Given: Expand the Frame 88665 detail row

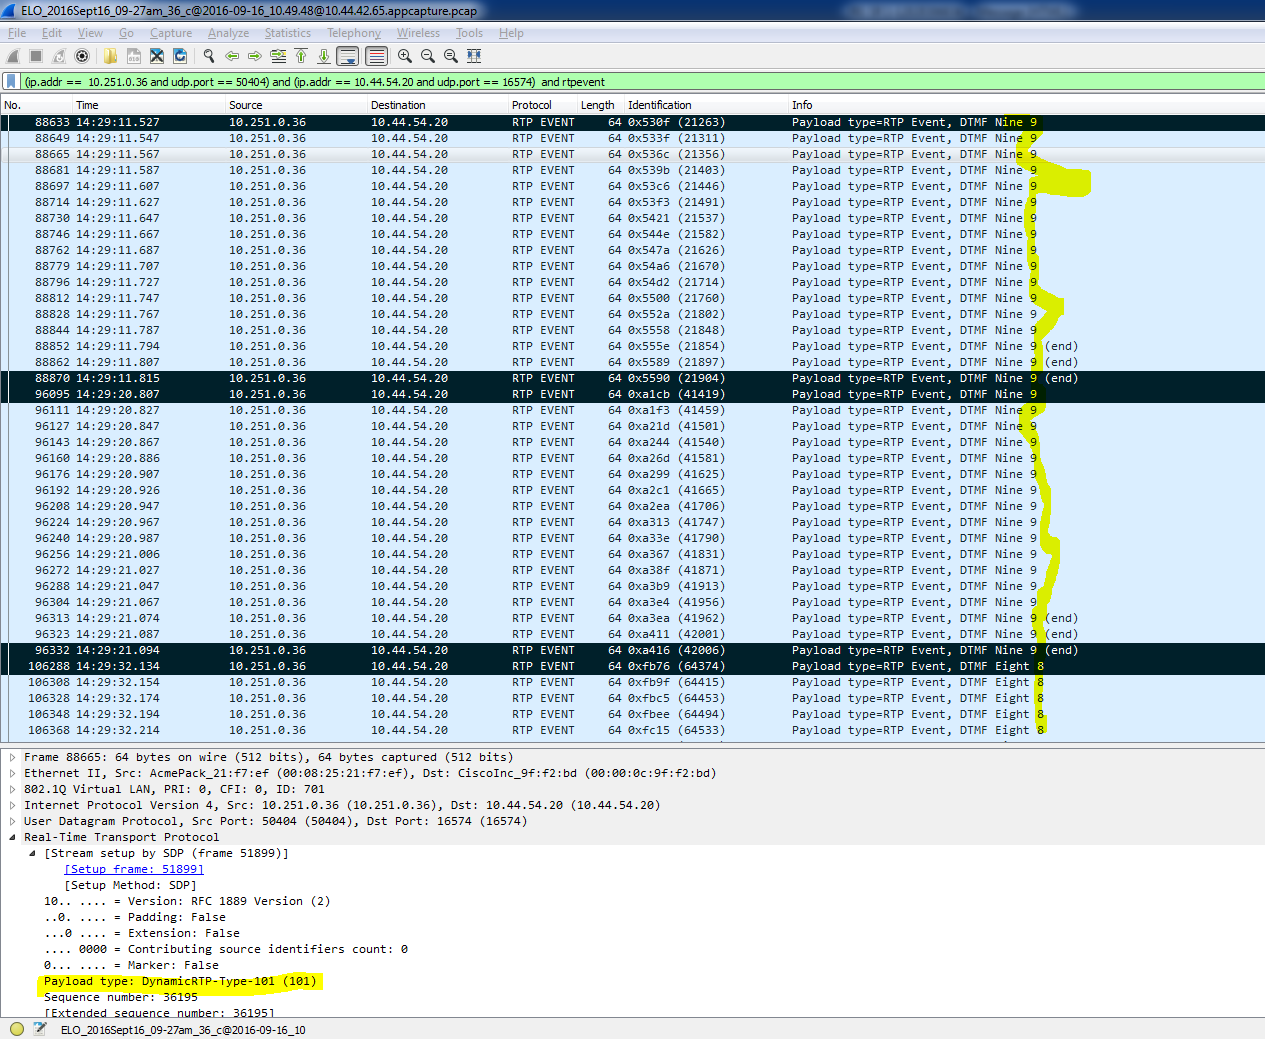Looking at the screenshot, I should [12, 757].
